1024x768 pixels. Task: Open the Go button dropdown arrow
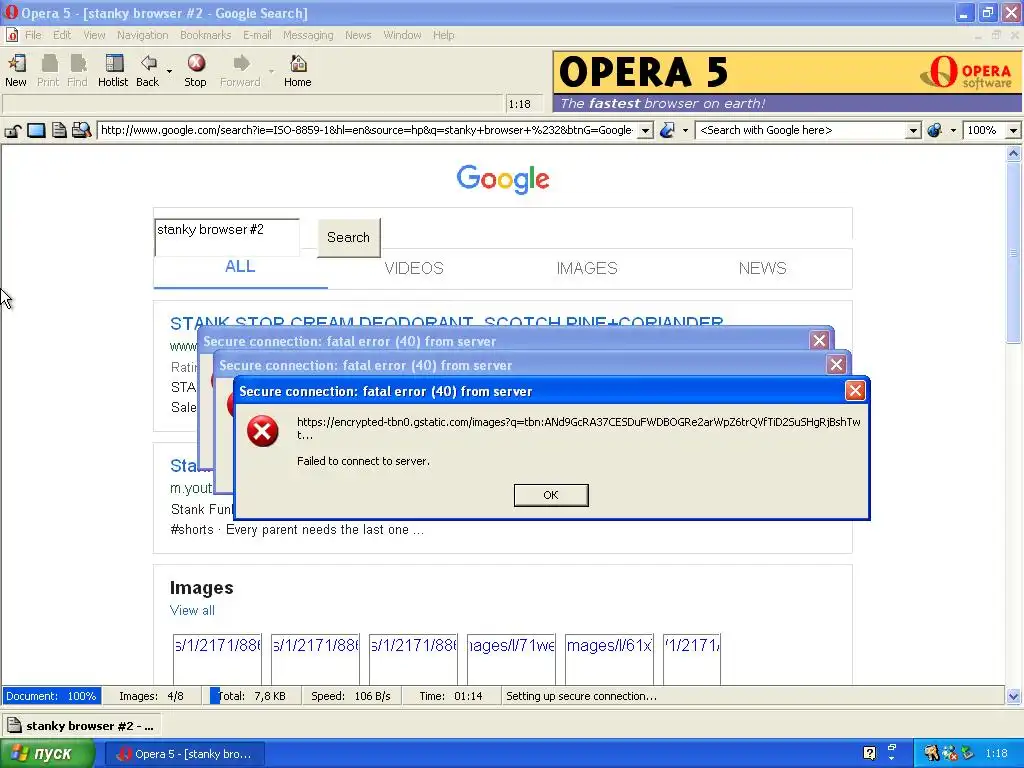[685, 131]
